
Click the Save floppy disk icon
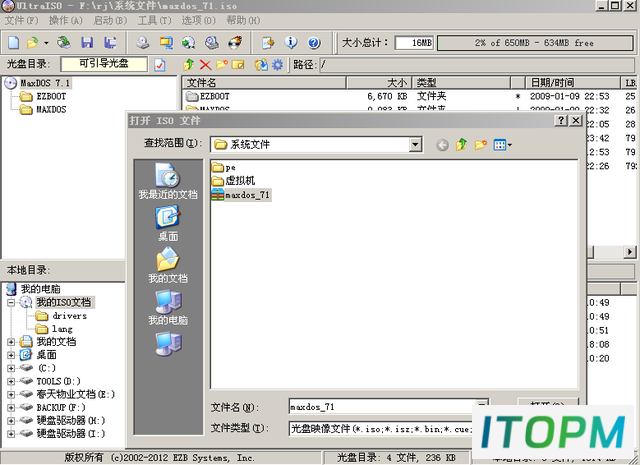[x=87, y=42]
